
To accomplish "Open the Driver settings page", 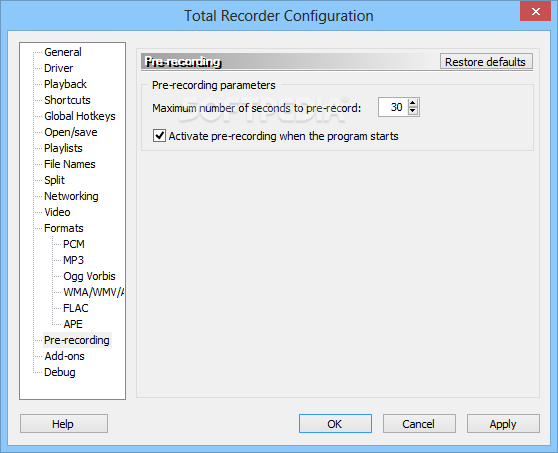I will pyautogui.click(x=58, y=68).
